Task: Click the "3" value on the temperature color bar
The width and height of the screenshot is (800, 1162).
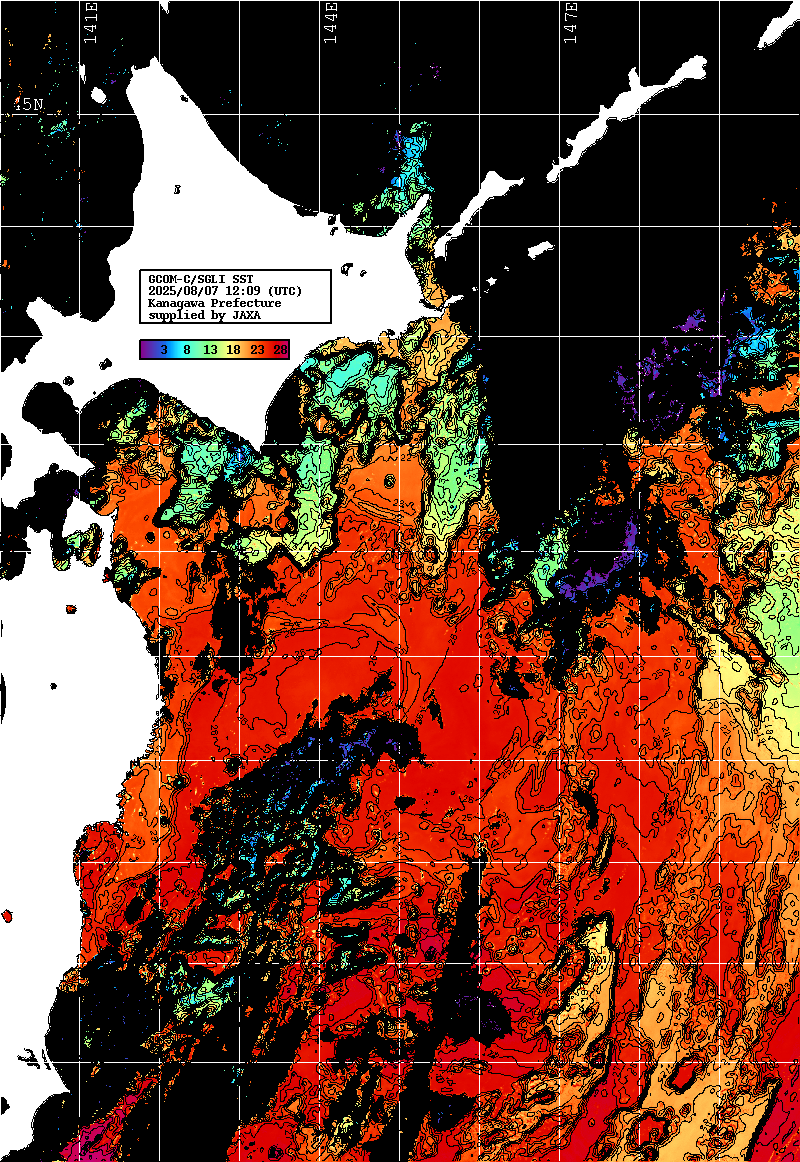Action: (164, 350)
